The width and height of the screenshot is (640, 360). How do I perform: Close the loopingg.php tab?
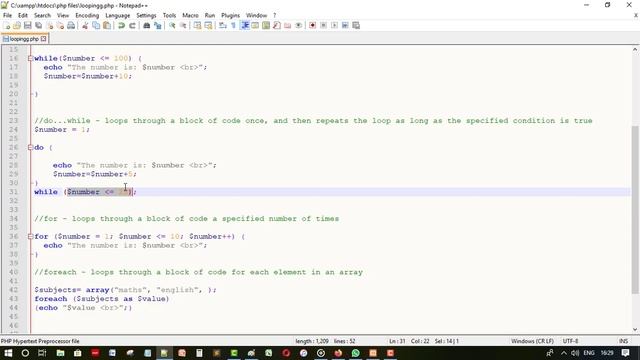(x=44, y=39)
